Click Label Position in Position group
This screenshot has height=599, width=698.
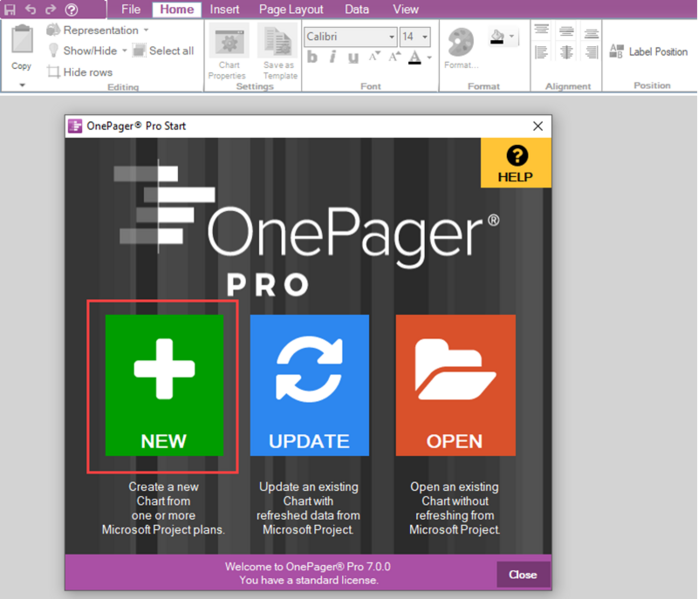point(648,52)
